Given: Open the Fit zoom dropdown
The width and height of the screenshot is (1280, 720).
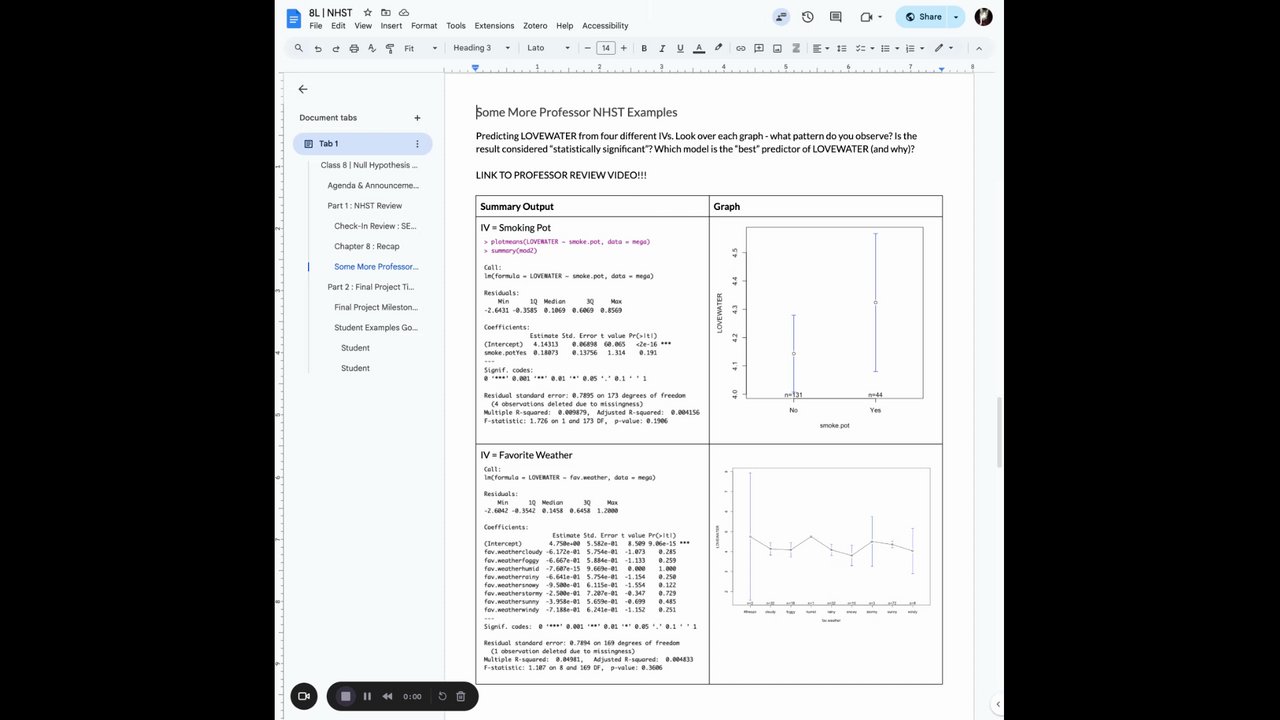Looking at the screenshot, I should coord(420,48).
